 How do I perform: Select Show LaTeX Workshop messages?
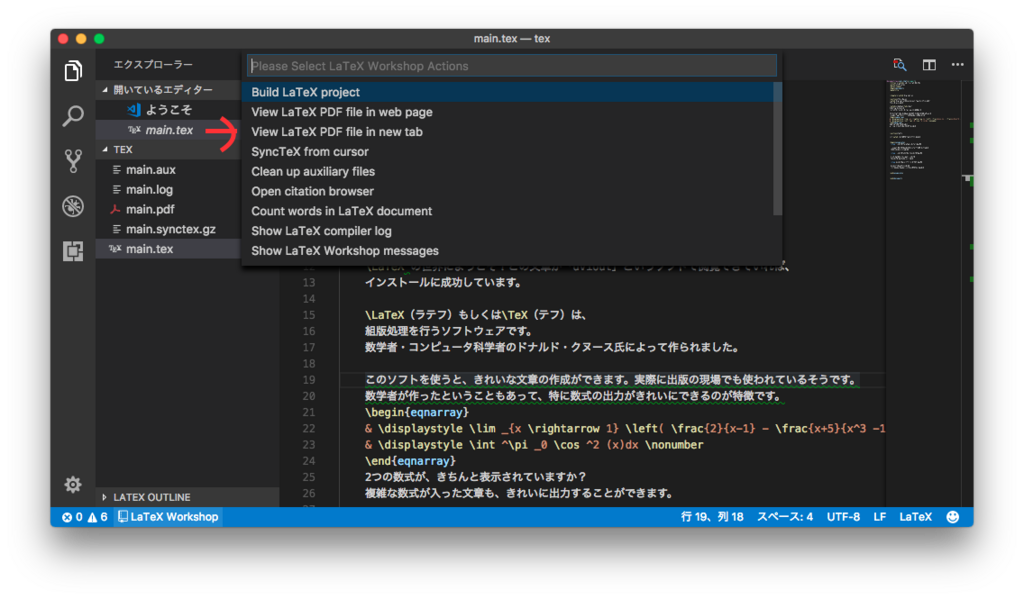click(507, 251)
